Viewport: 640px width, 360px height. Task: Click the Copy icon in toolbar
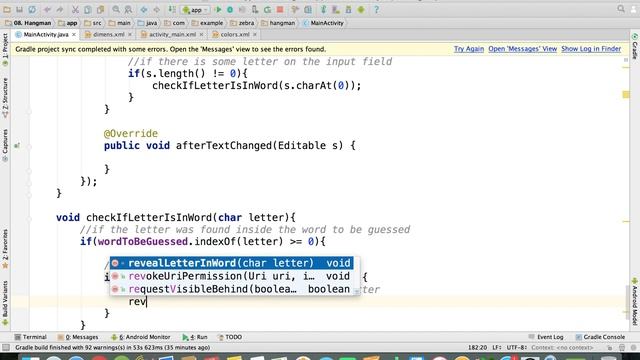coord(88,9)
